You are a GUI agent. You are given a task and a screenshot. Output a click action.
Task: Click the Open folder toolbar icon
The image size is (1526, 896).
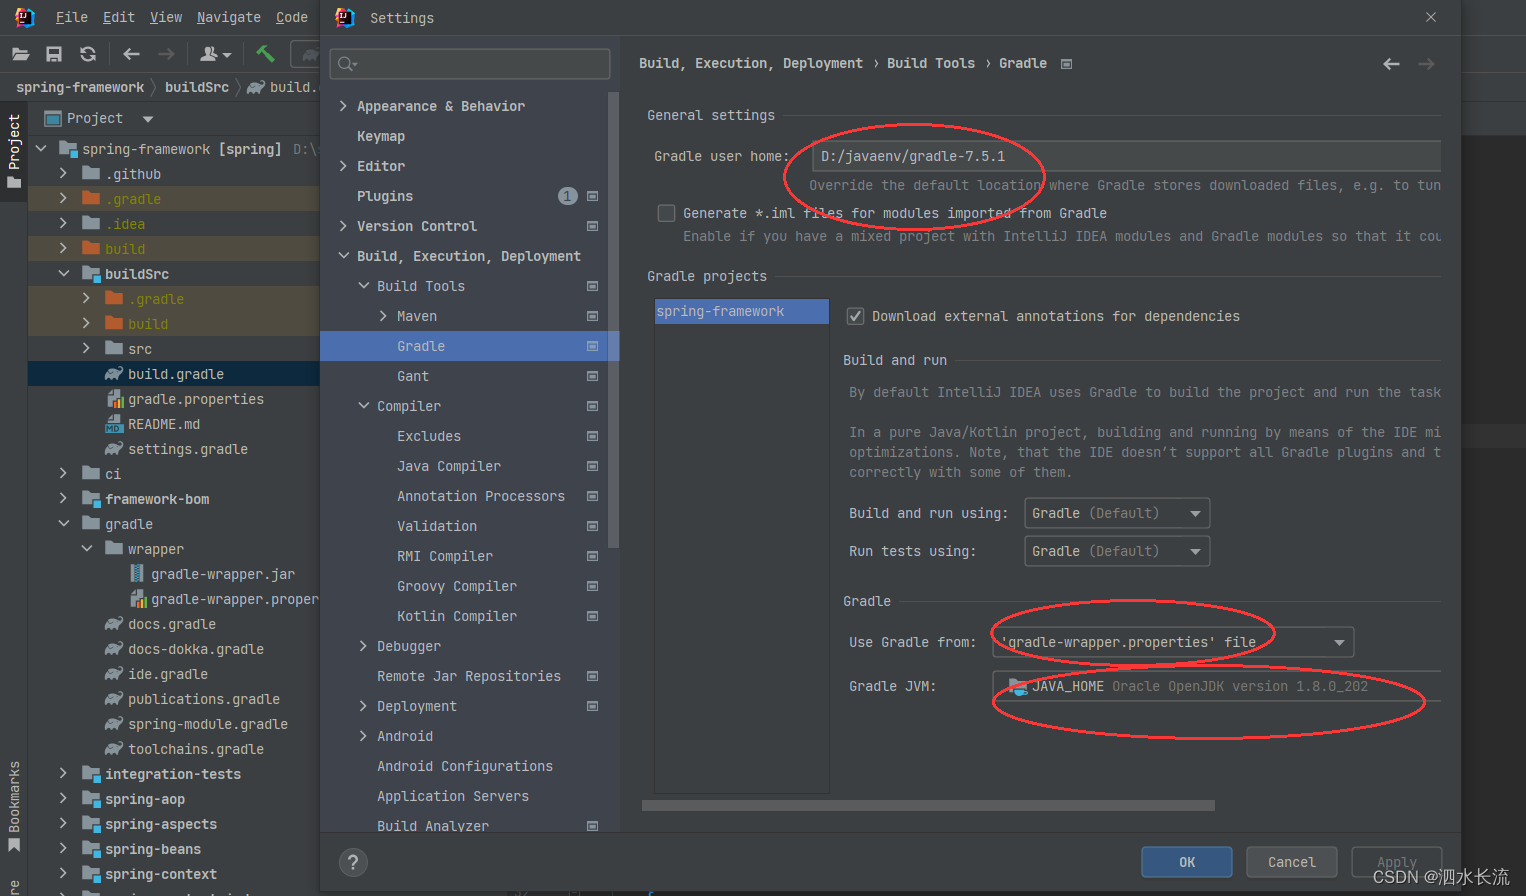pyautogui.click(x=20, y=54)
